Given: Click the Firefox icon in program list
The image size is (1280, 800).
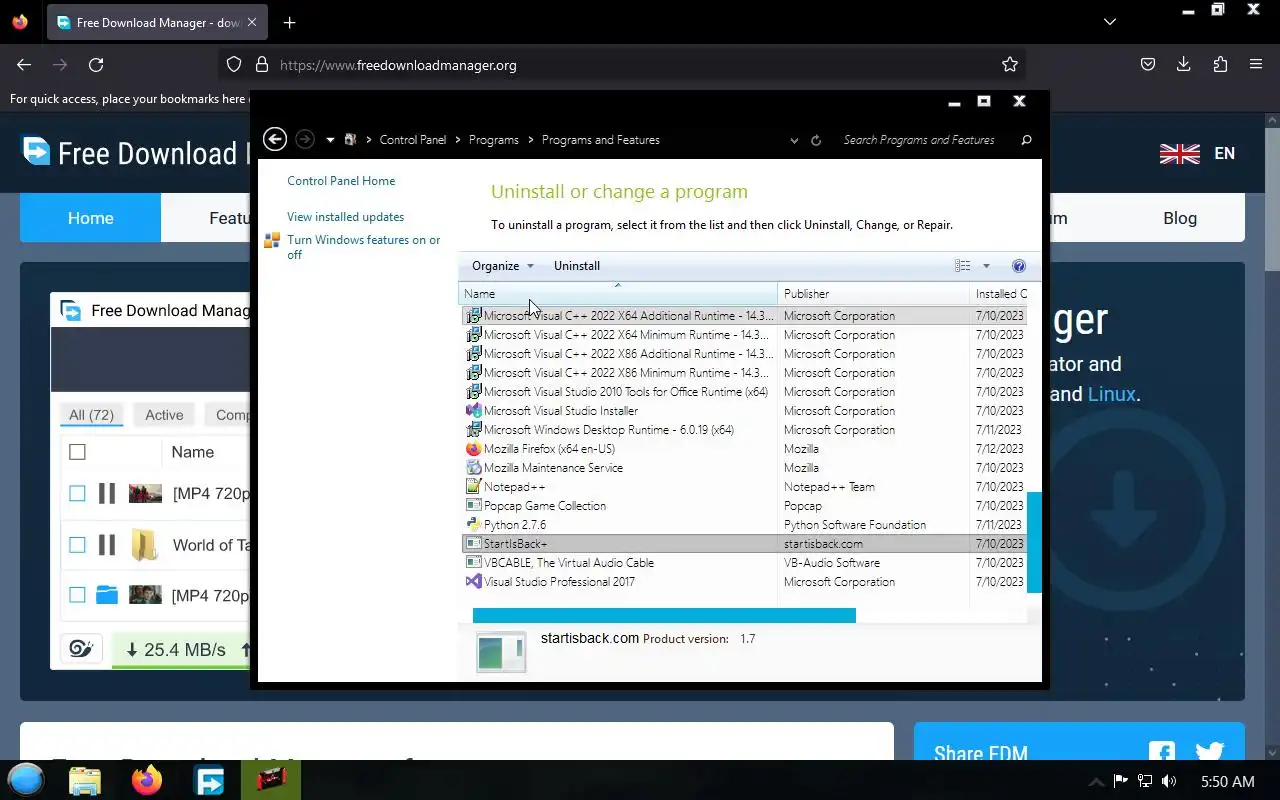Looking at the screenshot, I should pyautogui.click(x=474, y=449).
